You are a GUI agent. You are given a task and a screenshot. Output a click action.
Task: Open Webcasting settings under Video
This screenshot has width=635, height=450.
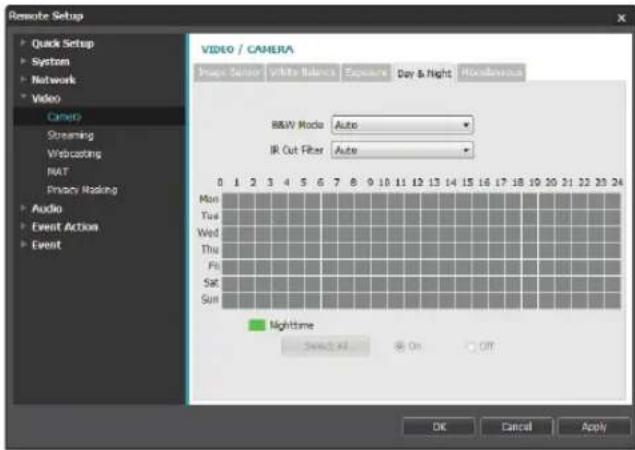point(74,154)
